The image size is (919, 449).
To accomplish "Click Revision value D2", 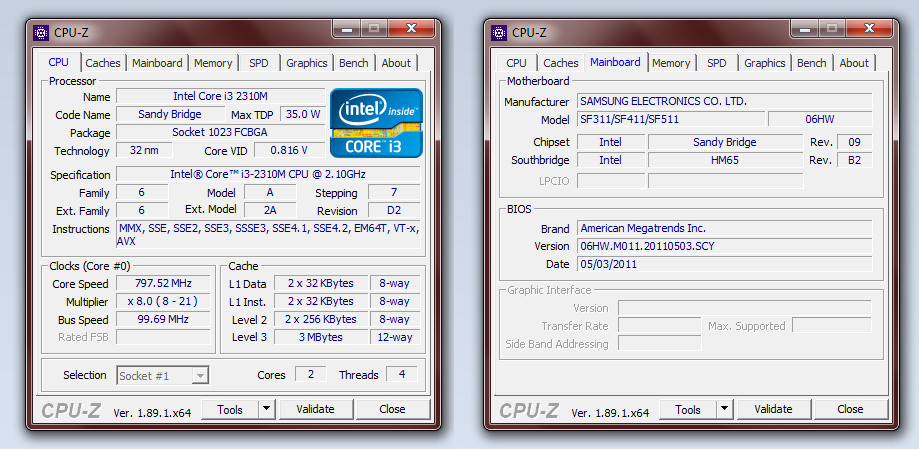I will (x=394, y=210).
